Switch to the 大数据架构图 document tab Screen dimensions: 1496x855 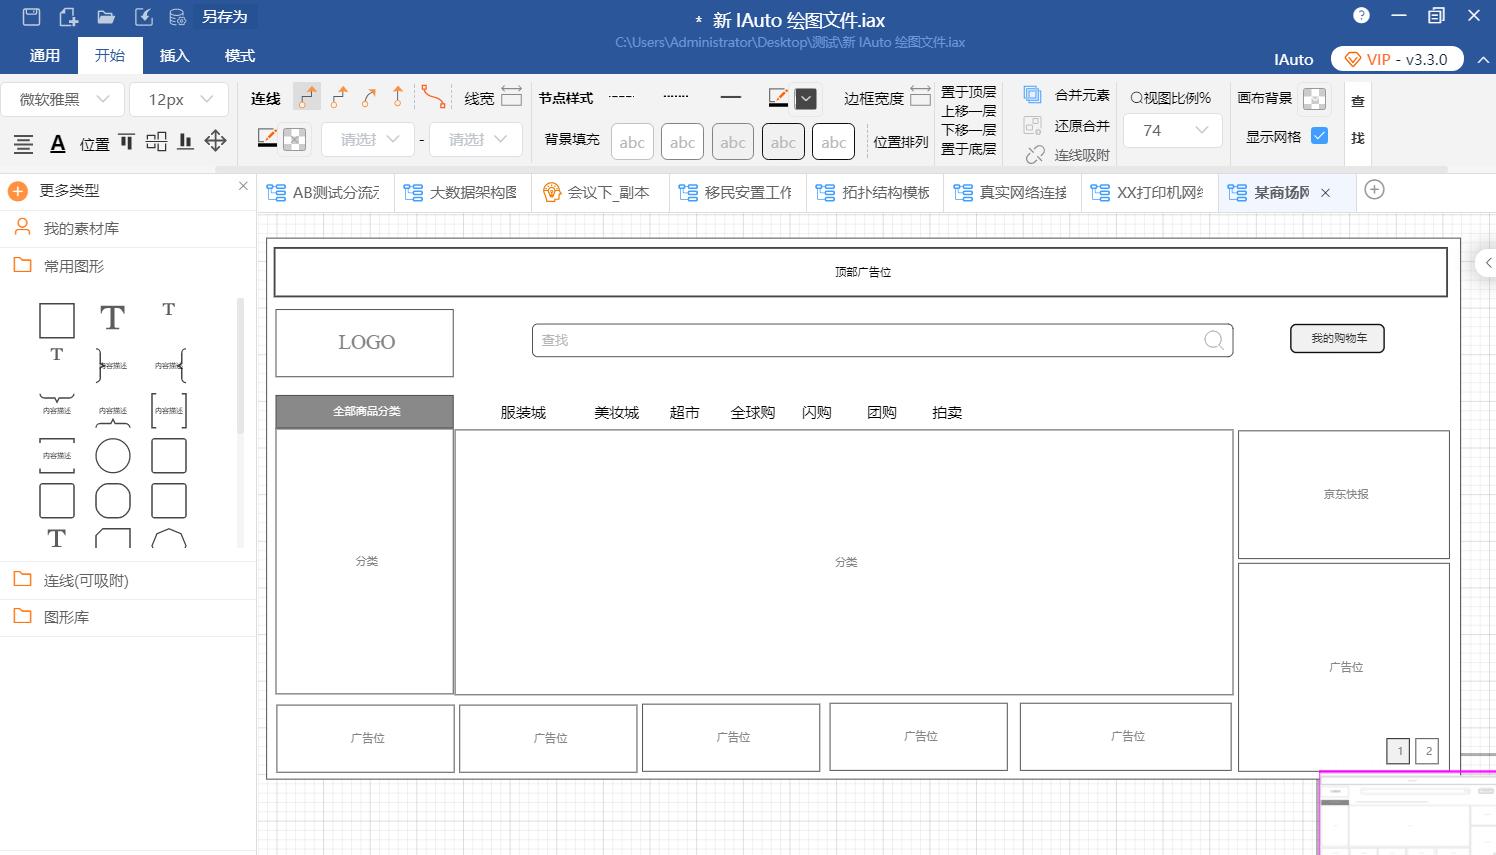pos(474,192)
